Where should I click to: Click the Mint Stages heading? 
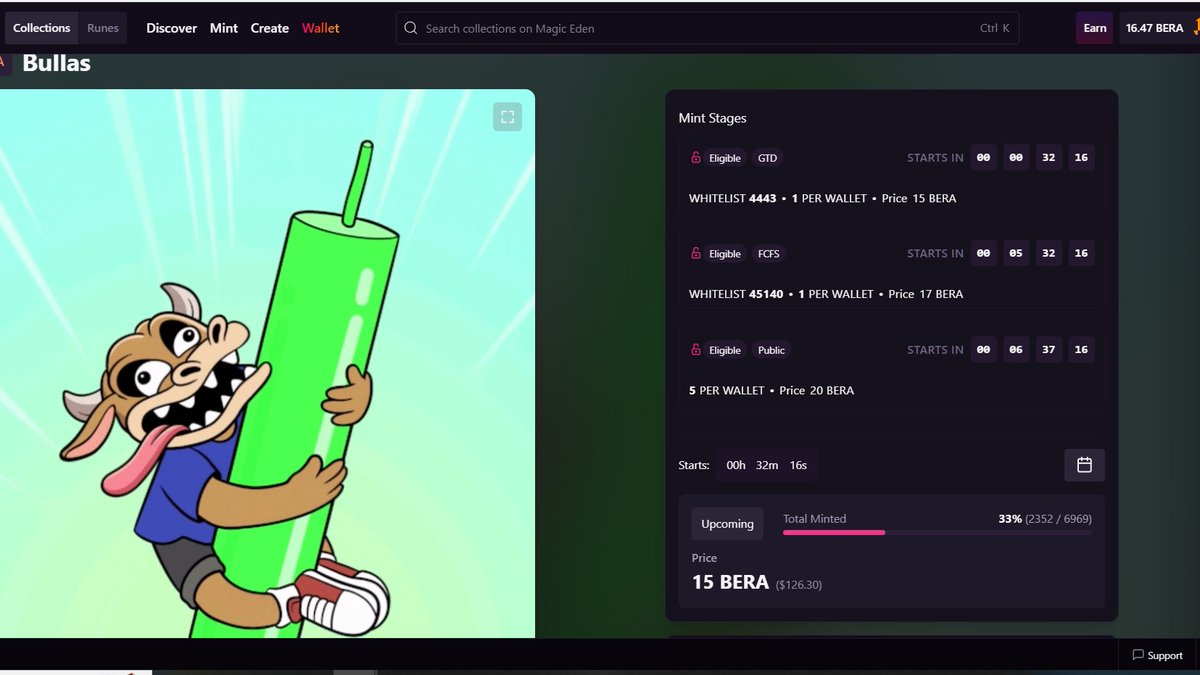[712, 118]
